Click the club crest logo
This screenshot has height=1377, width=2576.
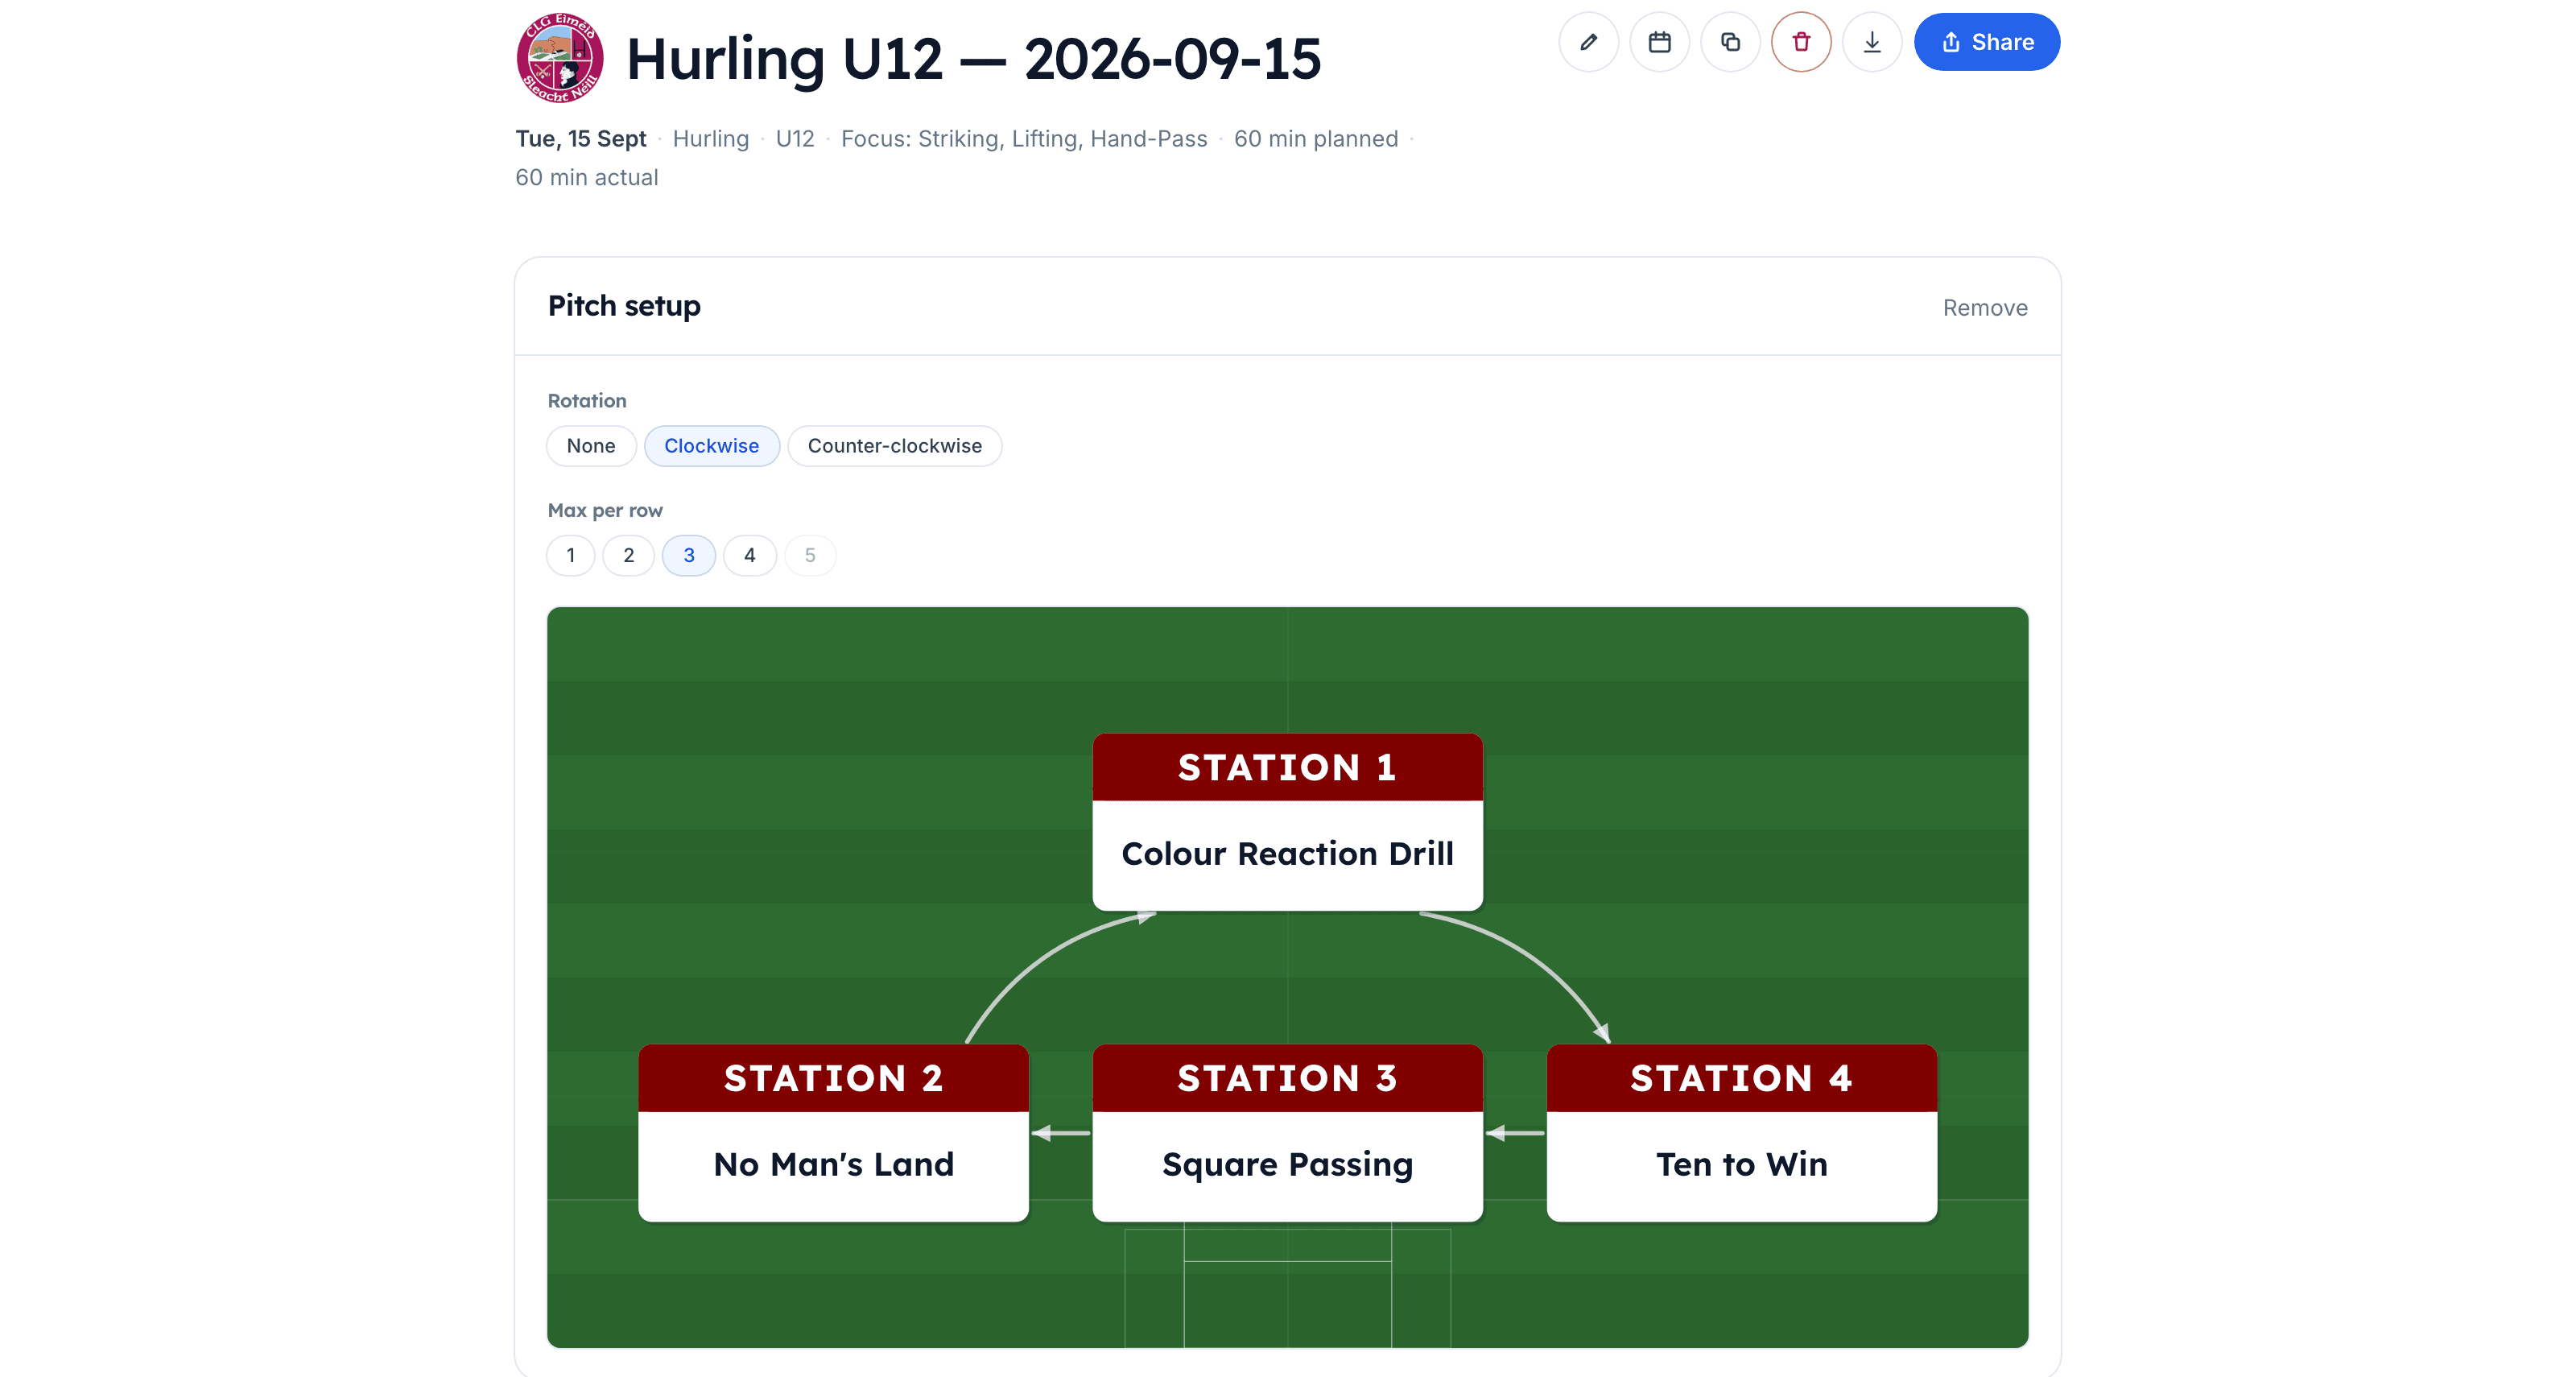point(560,58)
